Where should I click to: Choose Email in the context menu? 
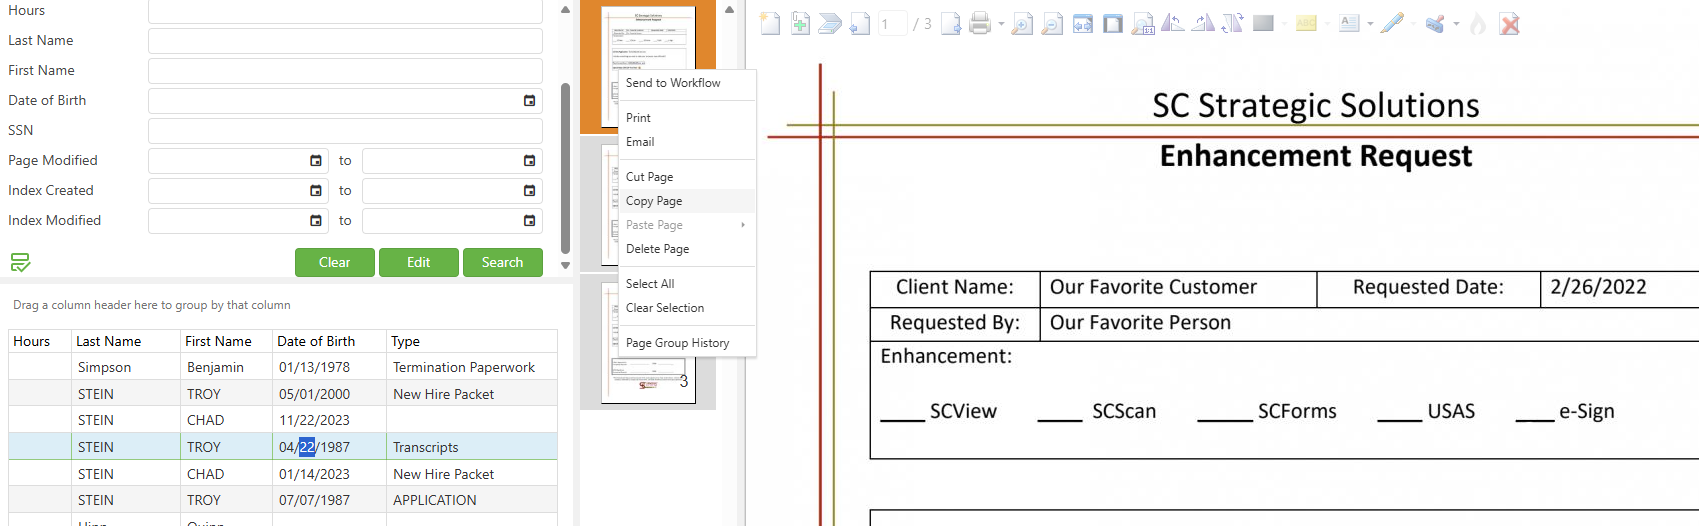pos(640,142)
